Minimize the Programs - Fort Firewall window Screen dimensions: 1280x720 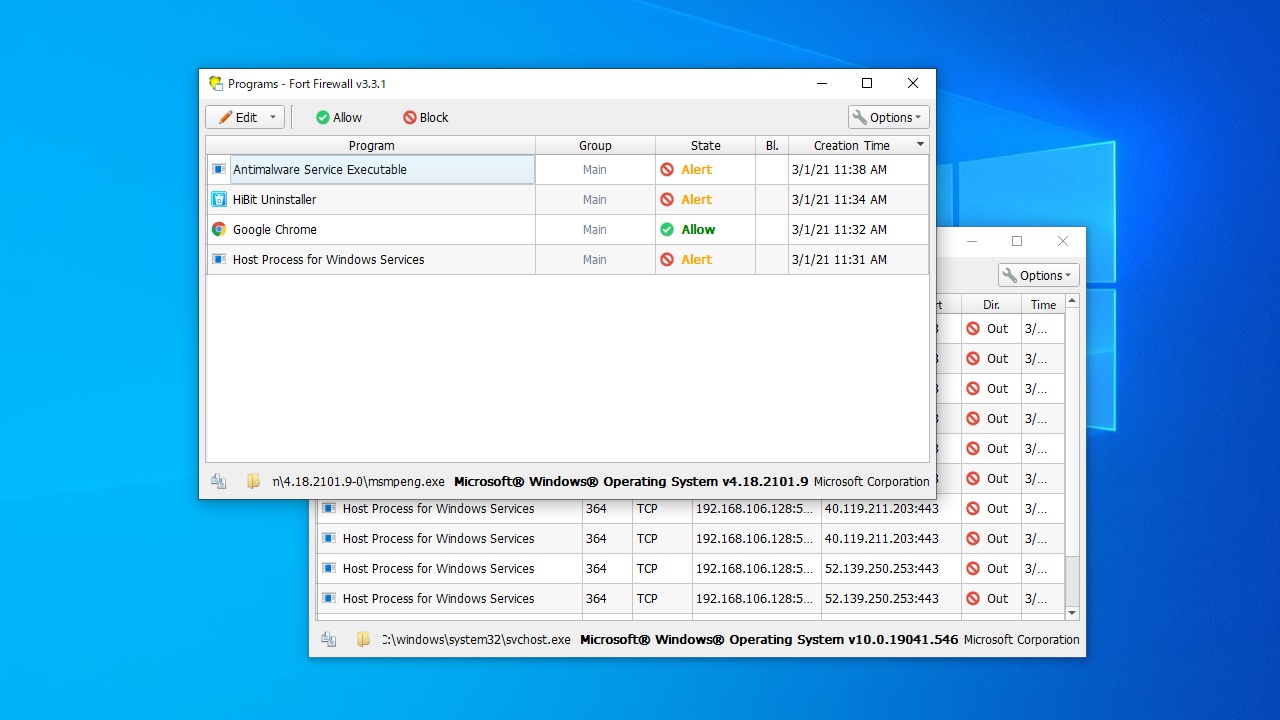[821, 83]
